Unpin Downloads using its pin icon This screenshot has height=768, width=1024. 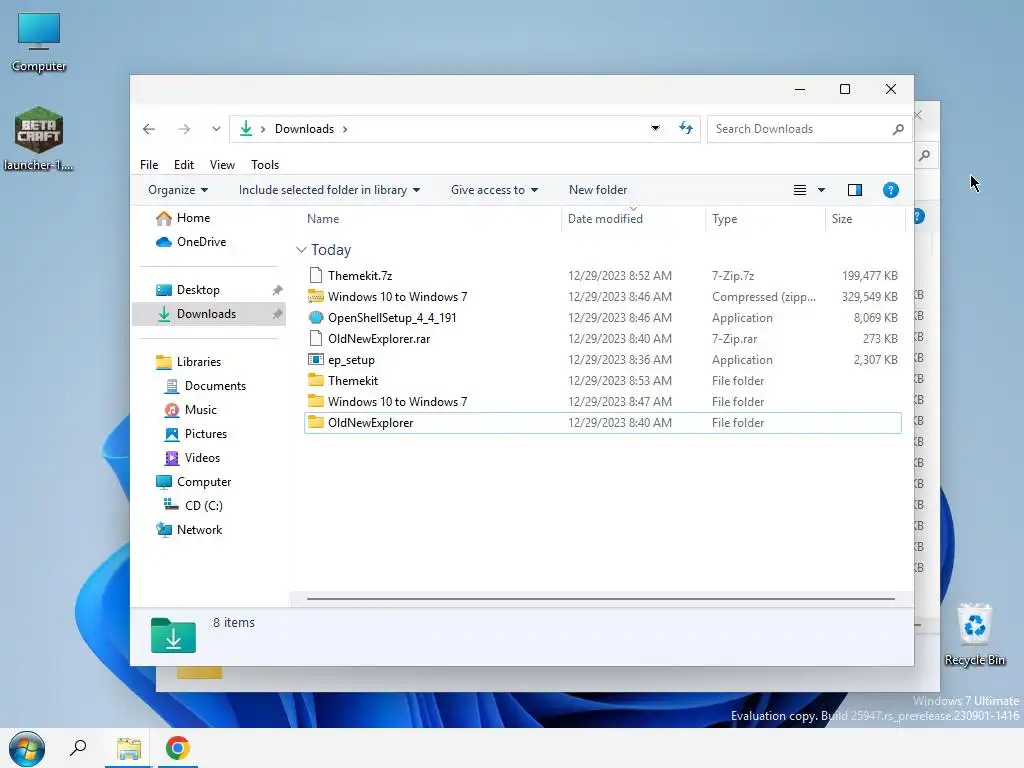(x=278, y=314)
